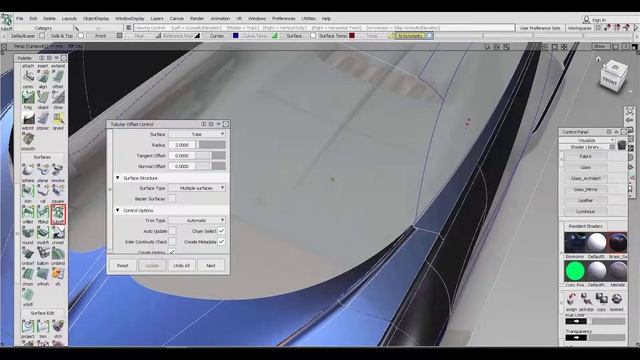Open the Category dropdown

click(43, 28)
